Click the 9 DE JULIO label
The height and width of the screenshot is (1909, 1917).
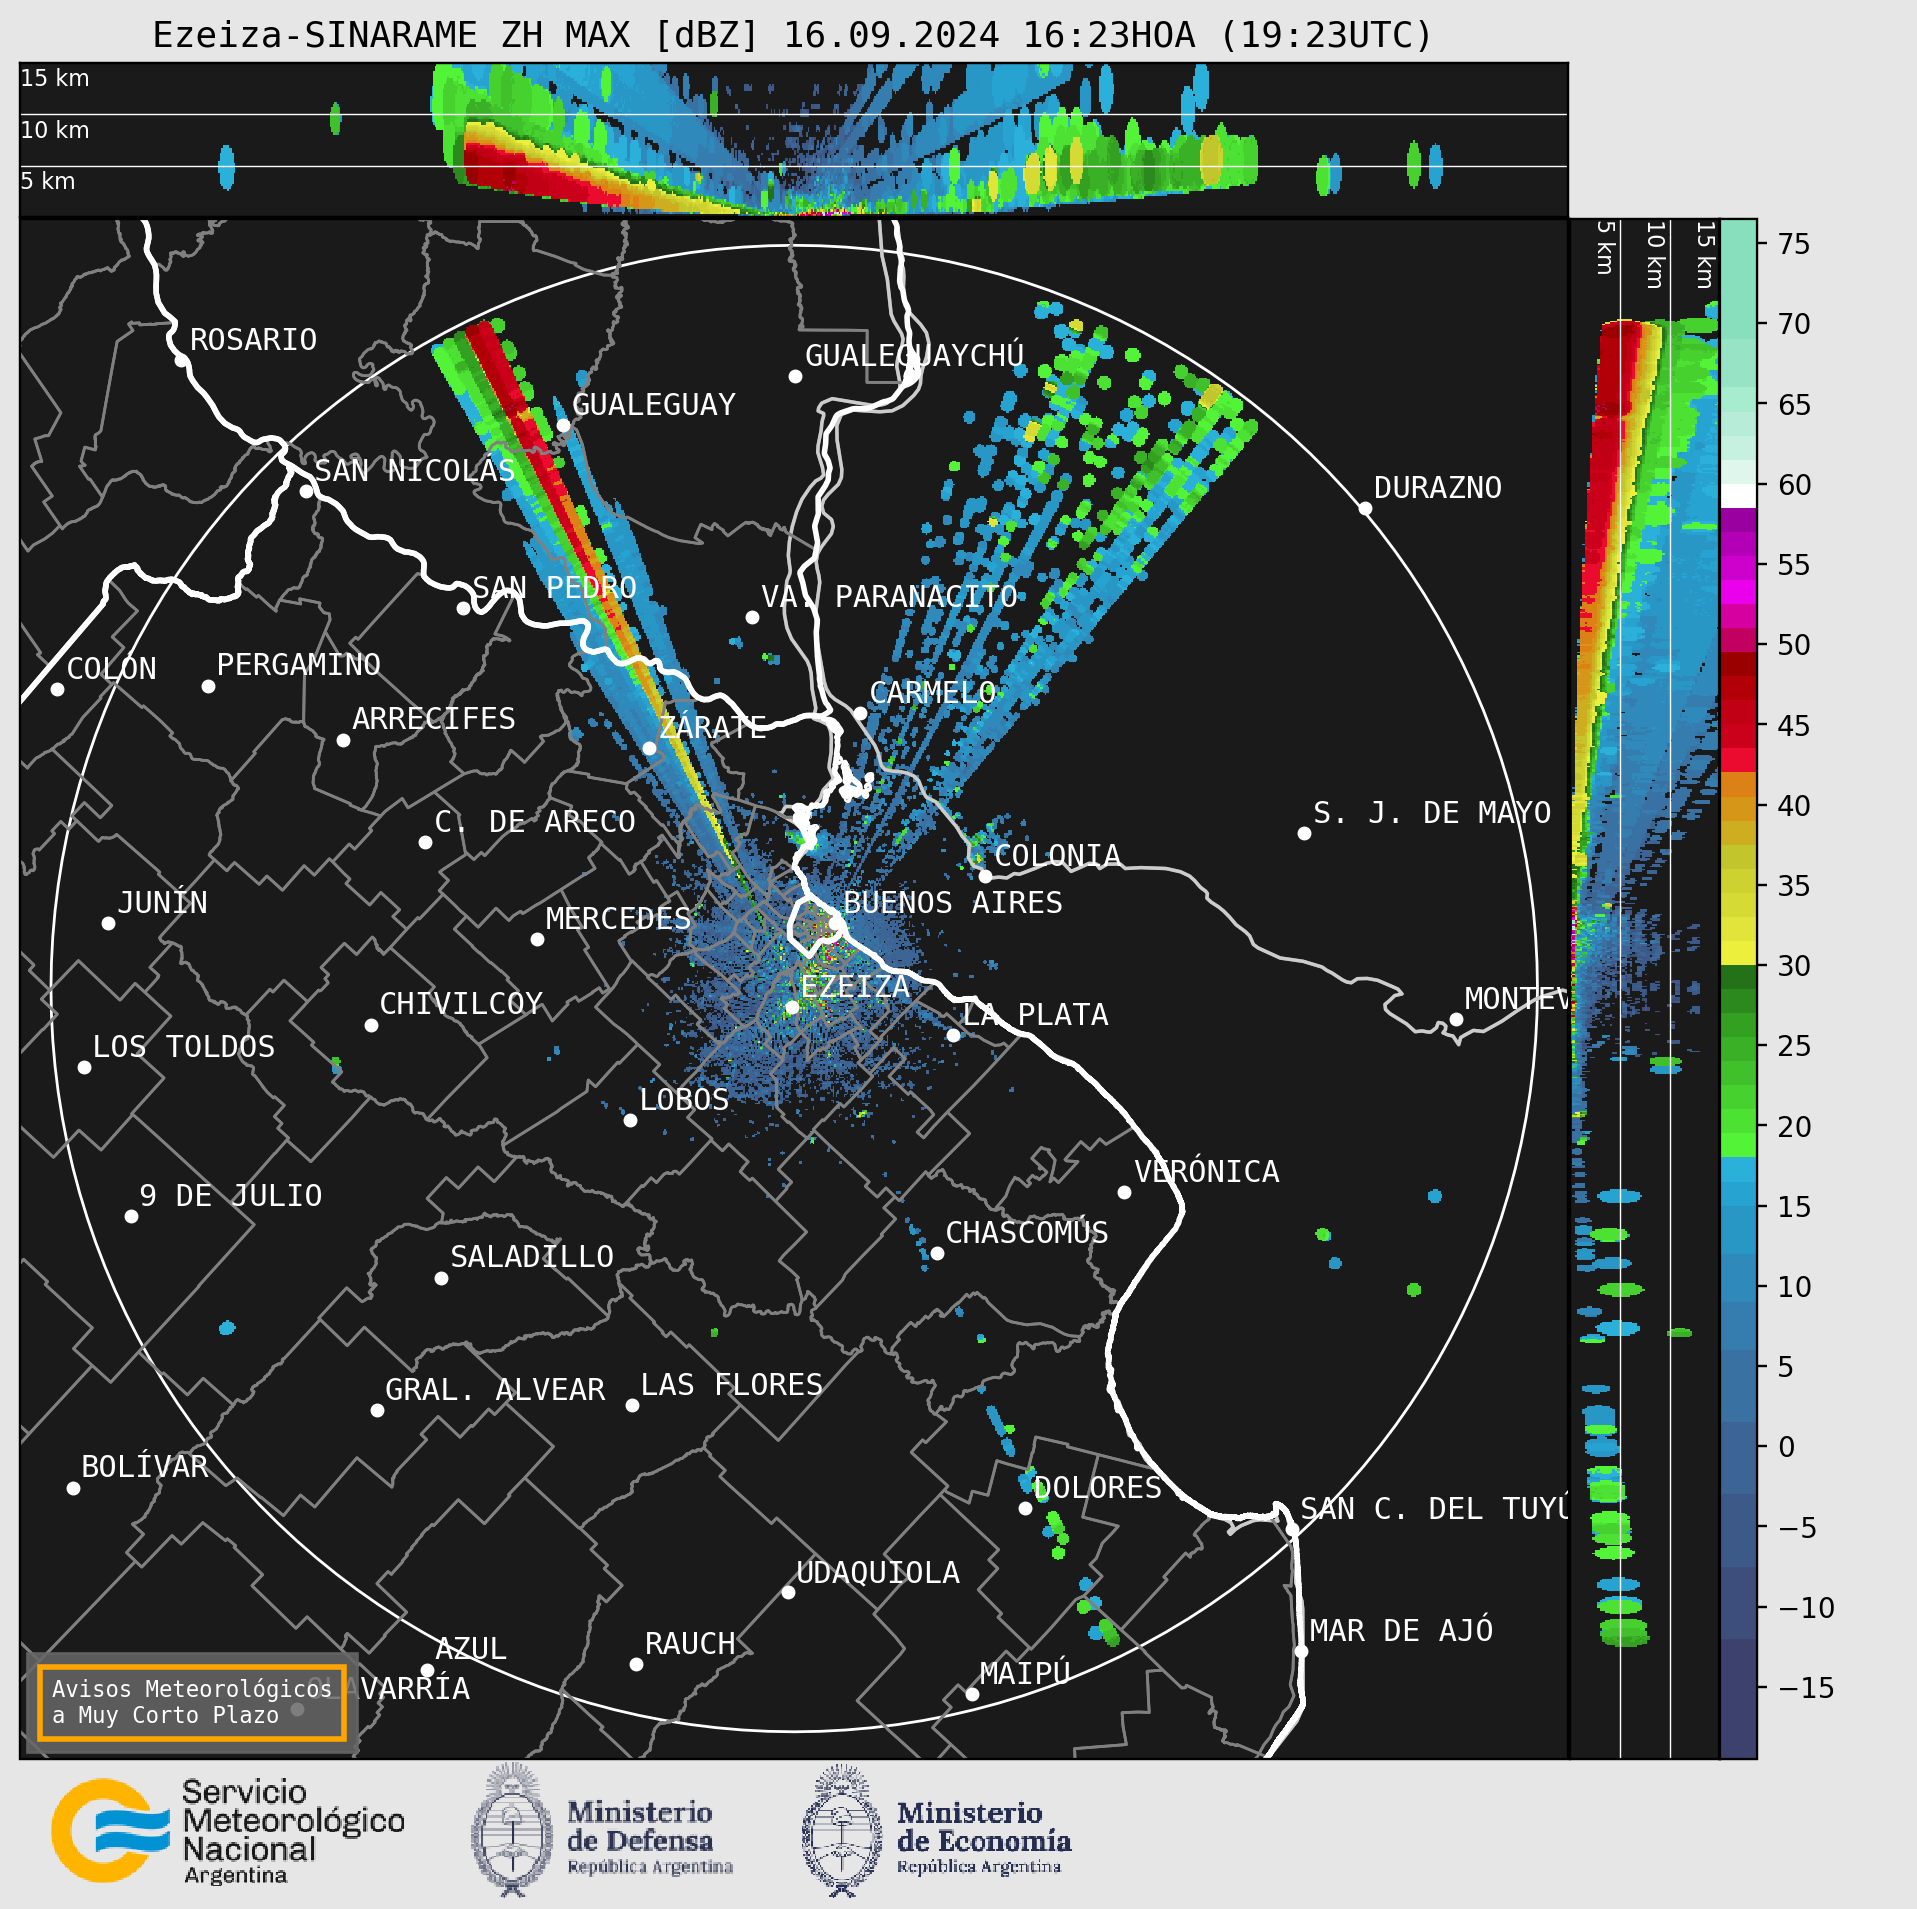[x=230, y=1196]
